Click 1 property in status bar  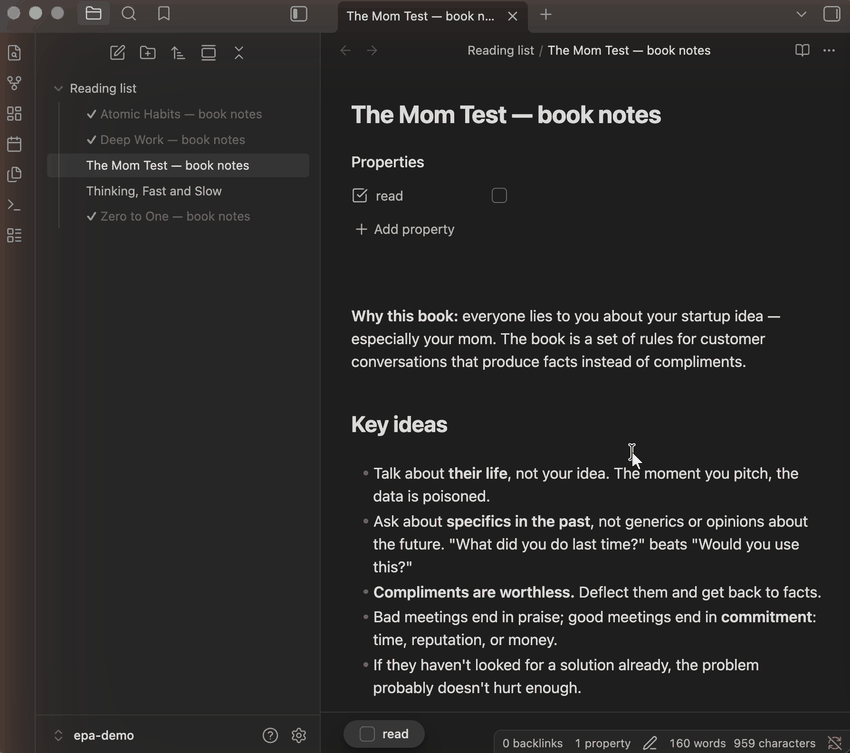[x=602, y=743]
